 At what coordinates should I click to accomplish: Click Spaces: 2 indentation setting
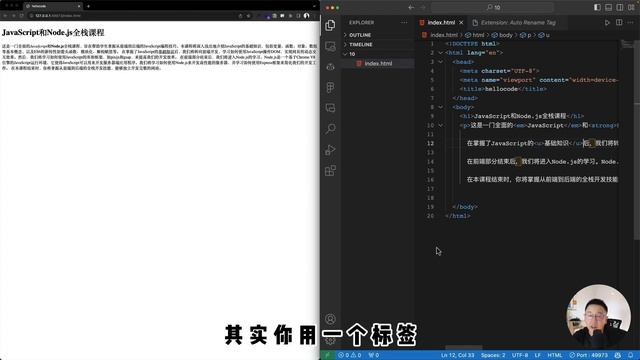click(x=493, y=355)
